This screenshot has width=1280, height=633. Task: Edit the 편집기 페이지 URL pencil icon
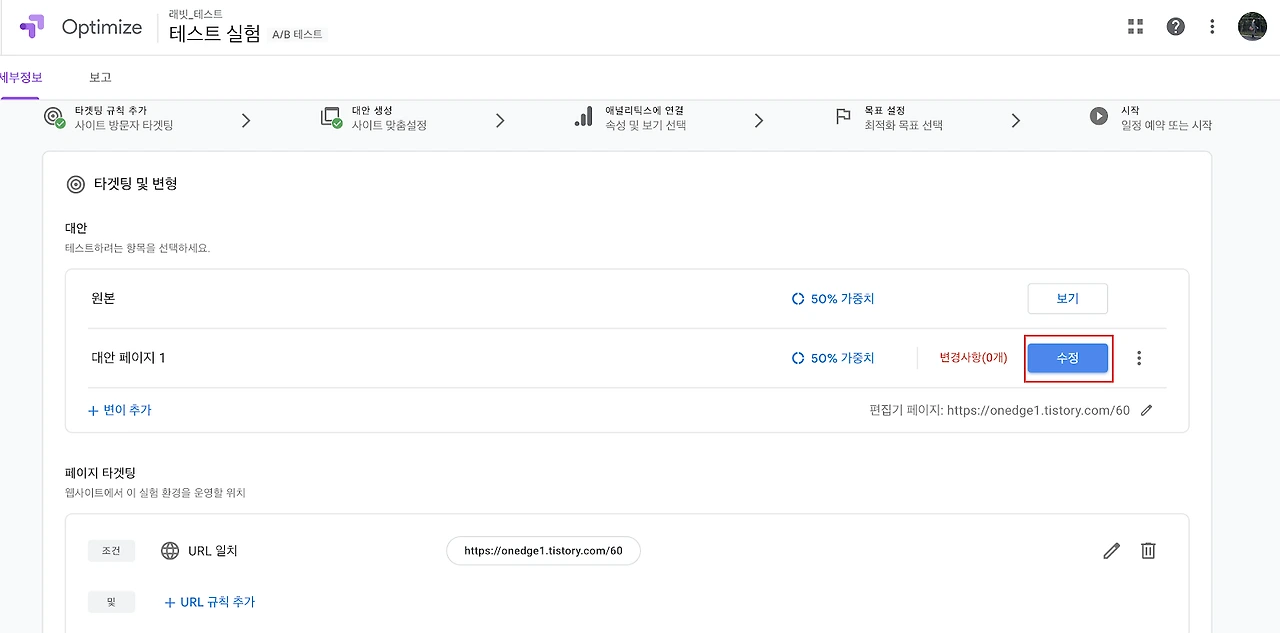click(x=1147, y=410)
